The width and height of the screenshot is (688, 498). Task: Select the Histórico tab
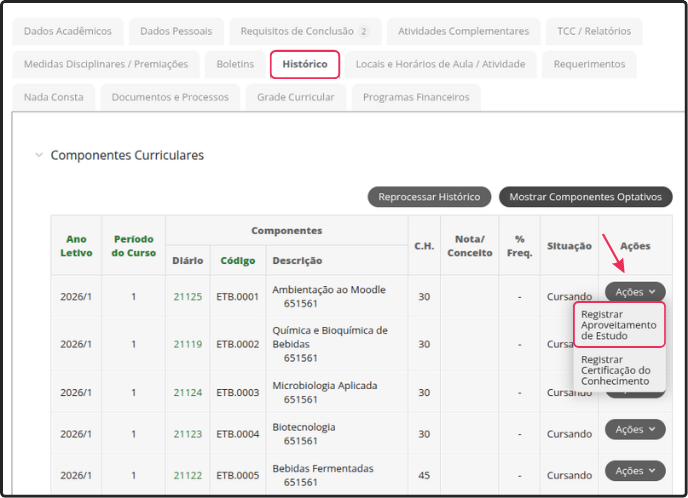point(305,64)
